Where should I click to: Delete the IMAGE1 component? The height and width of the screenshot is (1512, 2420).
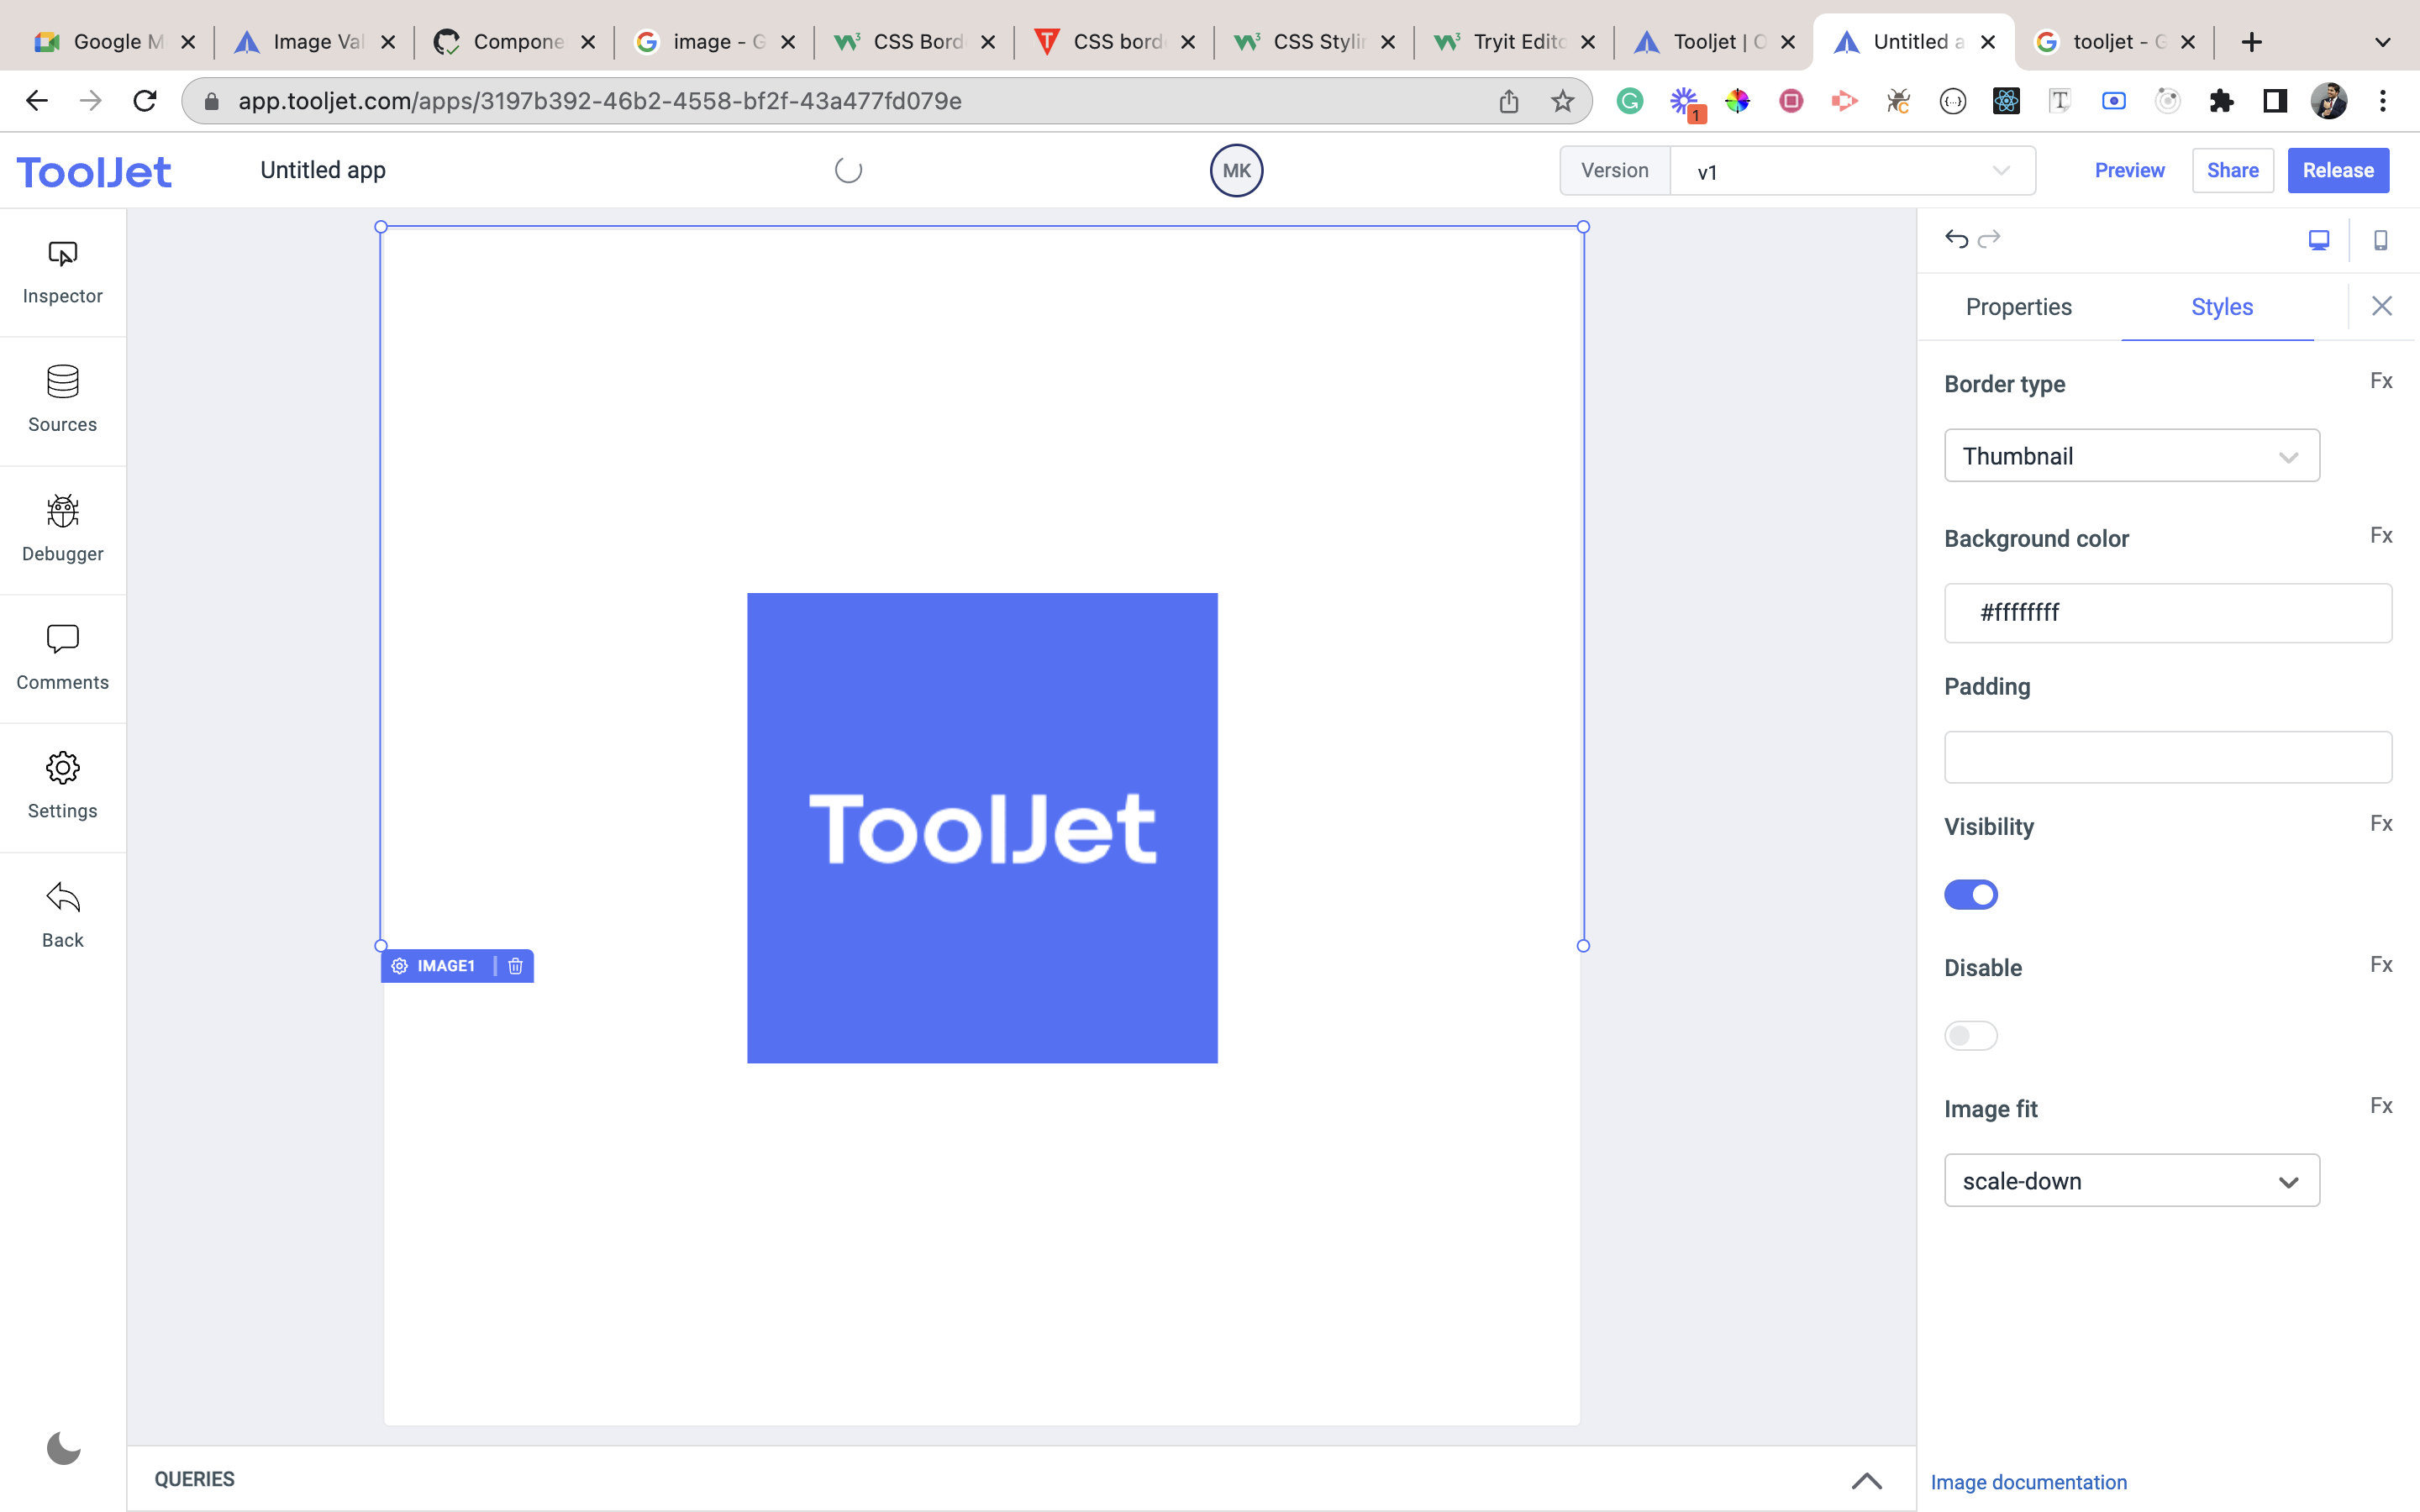coord(515,966)
